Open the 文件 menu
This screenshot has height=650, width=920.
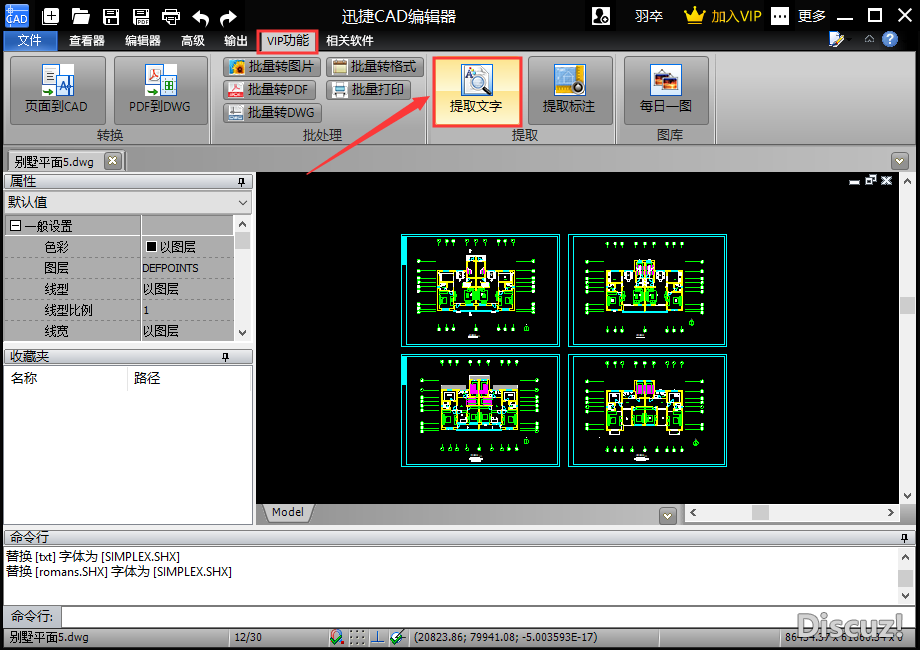[30, 41]
